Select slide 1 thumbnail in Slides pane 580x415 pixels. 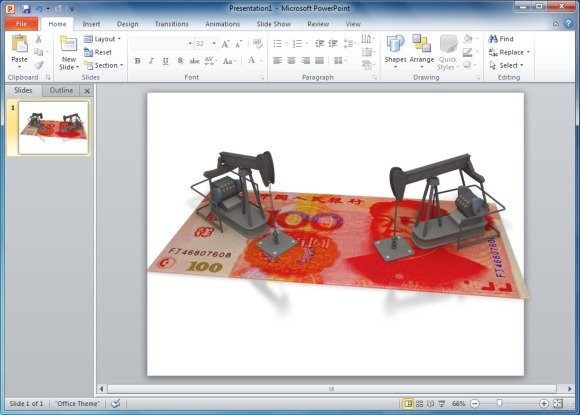point(53,128)
